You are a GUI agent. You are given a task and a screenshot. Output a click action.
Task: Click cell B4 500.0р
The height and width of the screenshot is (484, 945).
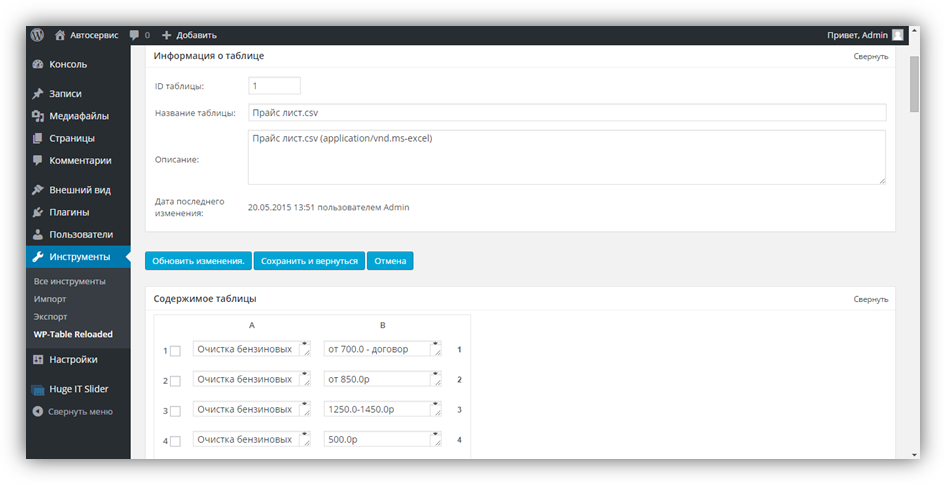point(383,439)
